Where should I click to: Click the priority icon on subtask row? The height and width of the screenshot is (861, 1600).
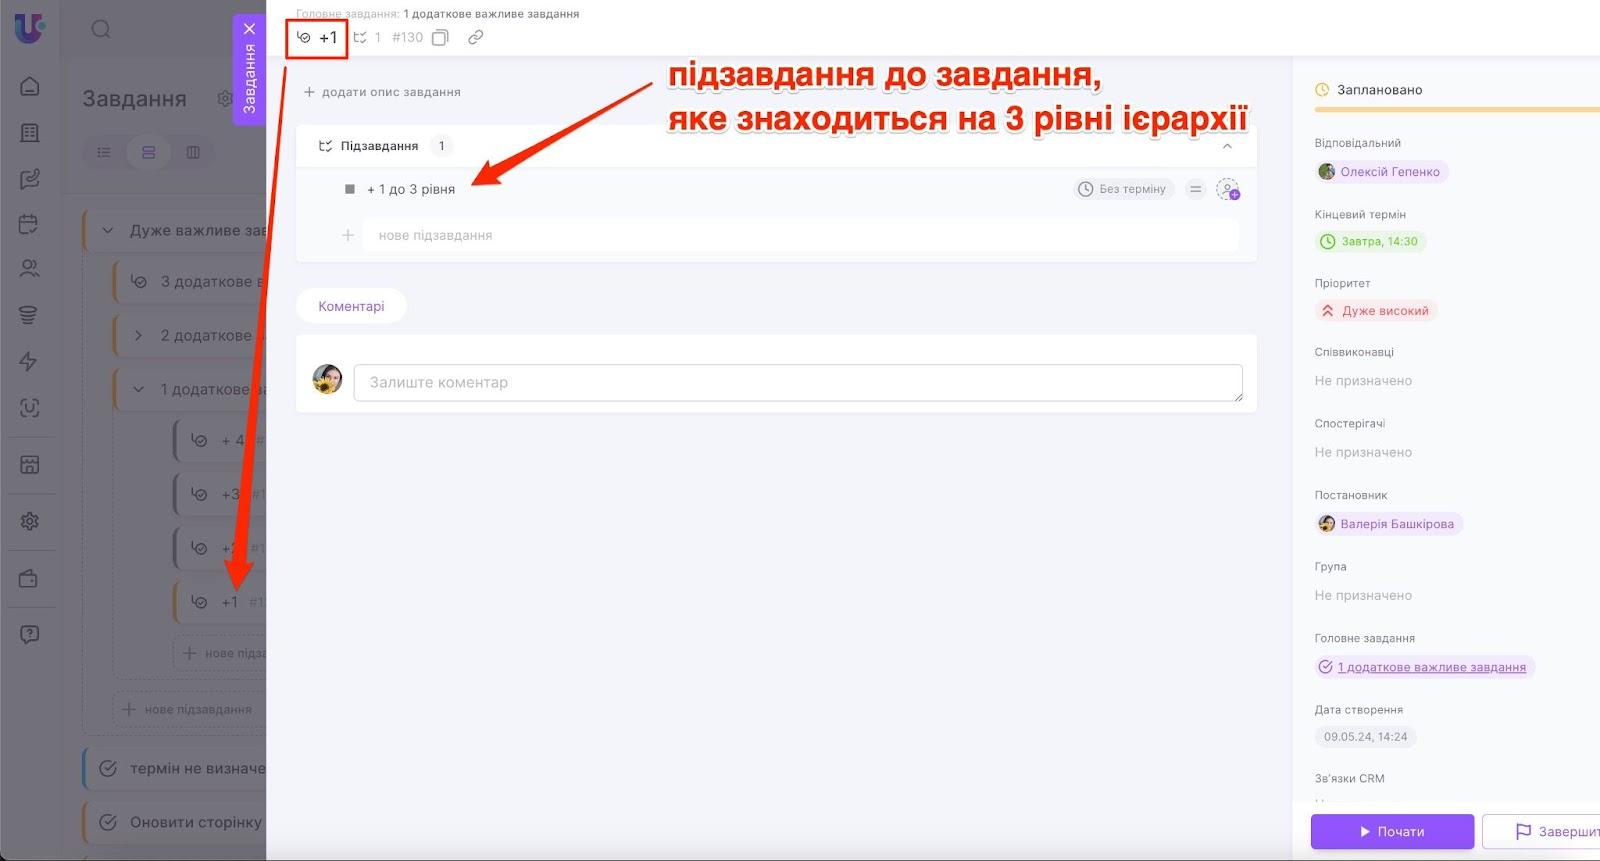coord(1195,189)
